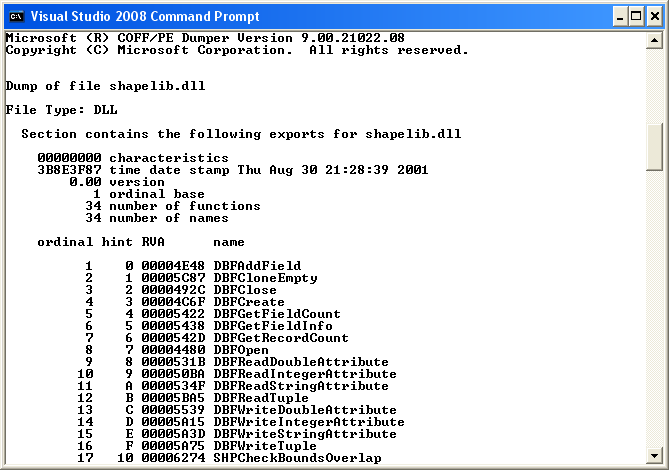Click the export name DBFWriteIntegerAttribute
This screenshot has height=470, width=669.
[x=309, y=421]
